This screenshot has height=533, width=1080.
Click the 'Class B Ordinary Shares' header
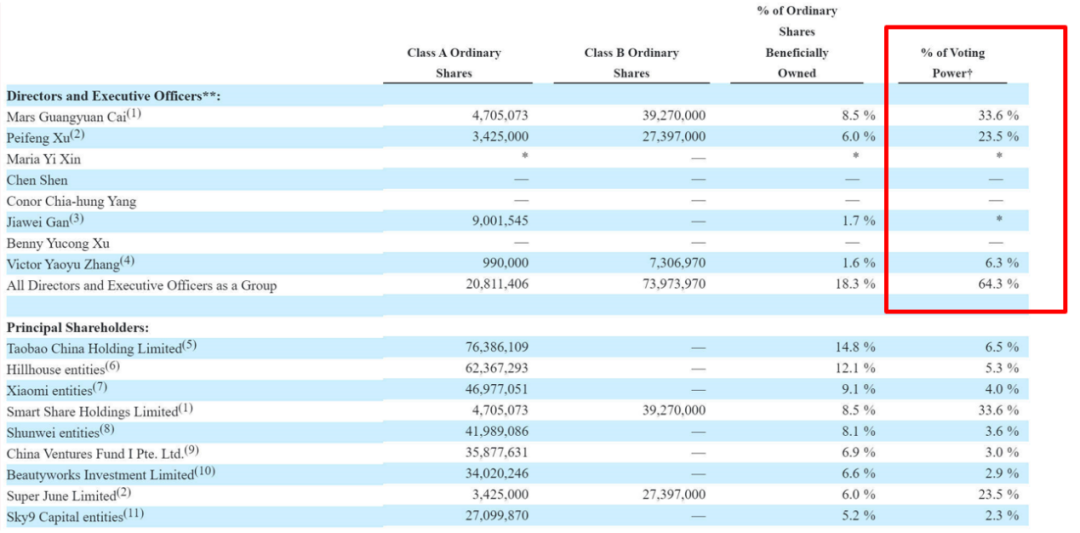point(632,63)
